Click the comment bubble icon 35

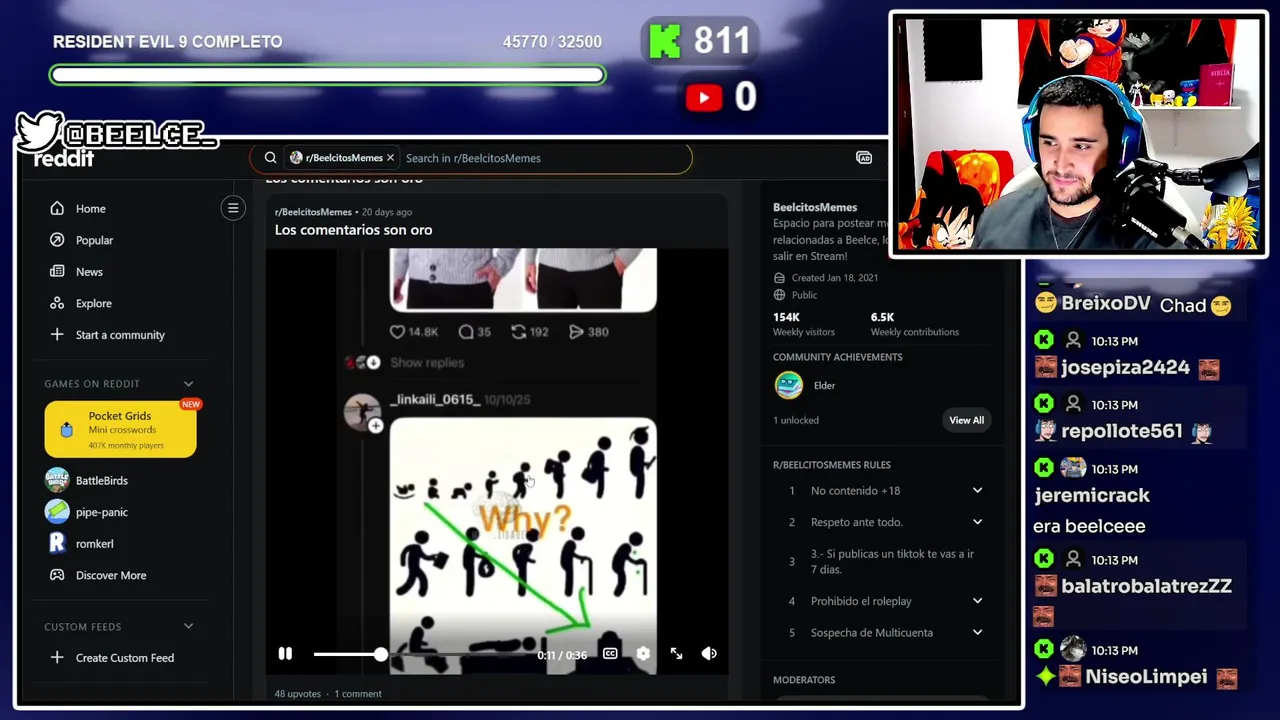(x=466, y=332)
